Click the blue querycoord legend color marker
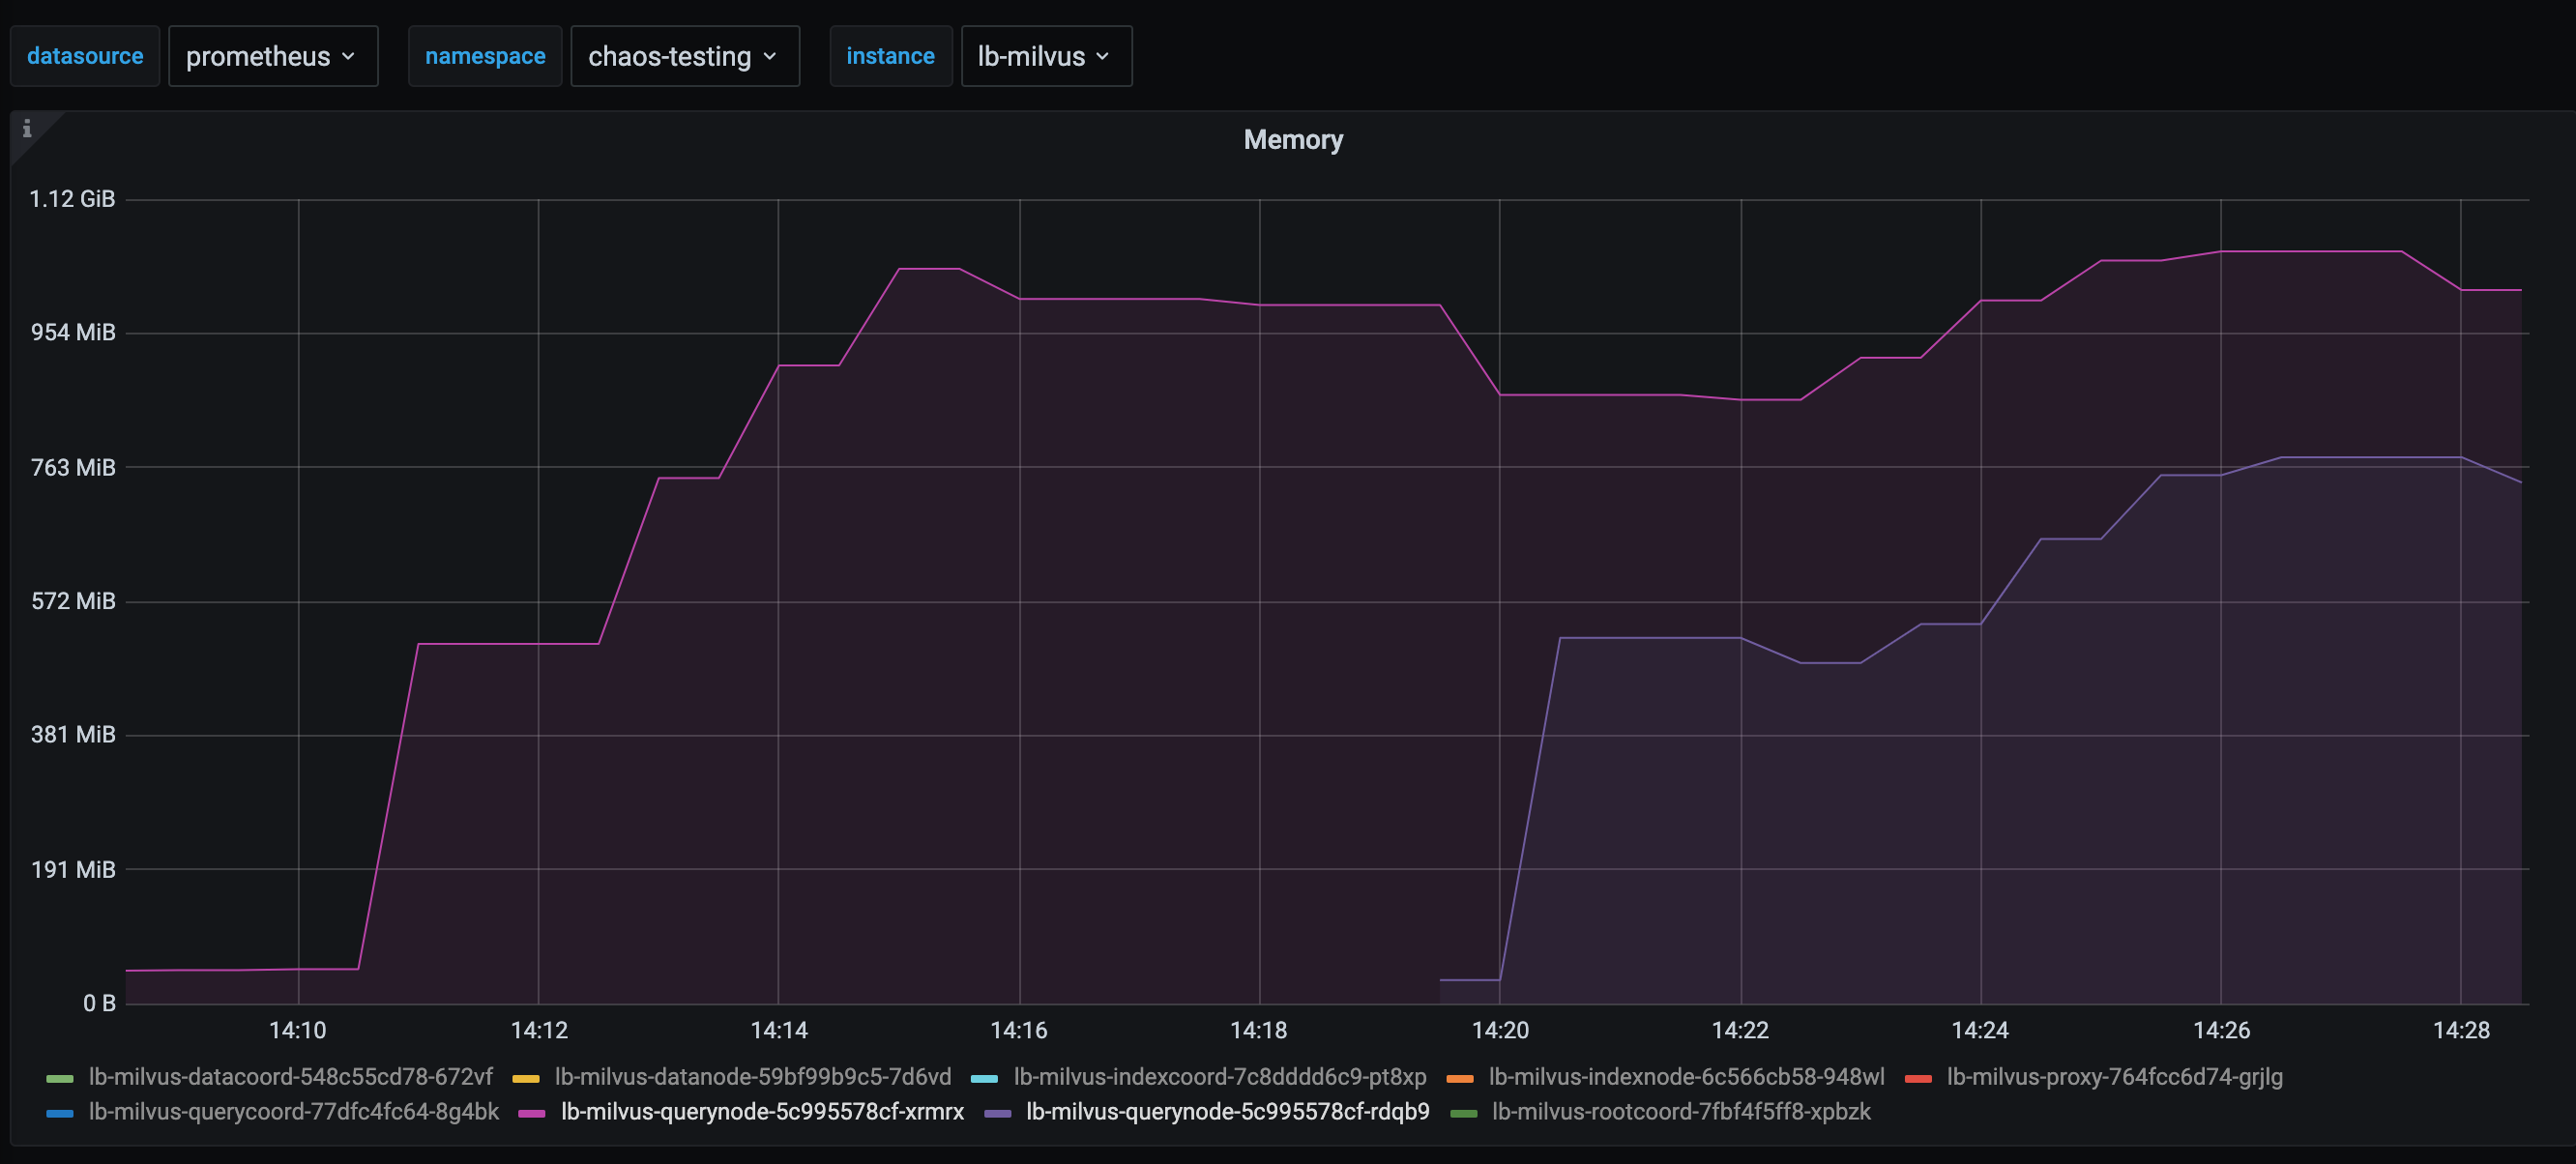 pos(60,1112)
